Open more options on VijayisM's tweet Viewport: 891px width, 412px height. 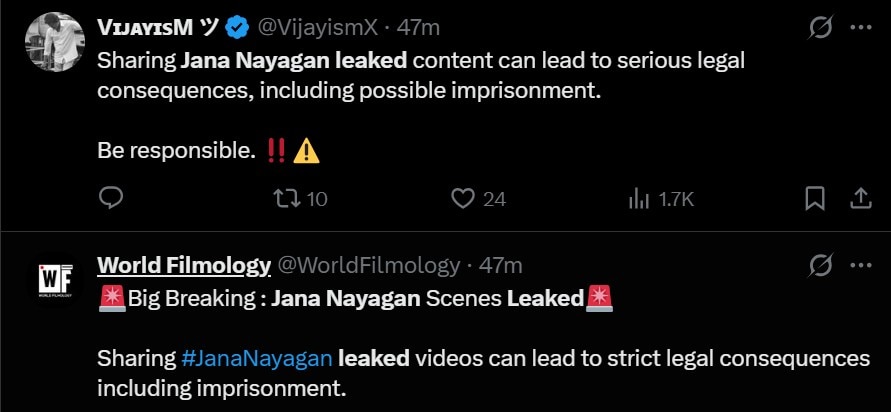(x=859, y=27)
